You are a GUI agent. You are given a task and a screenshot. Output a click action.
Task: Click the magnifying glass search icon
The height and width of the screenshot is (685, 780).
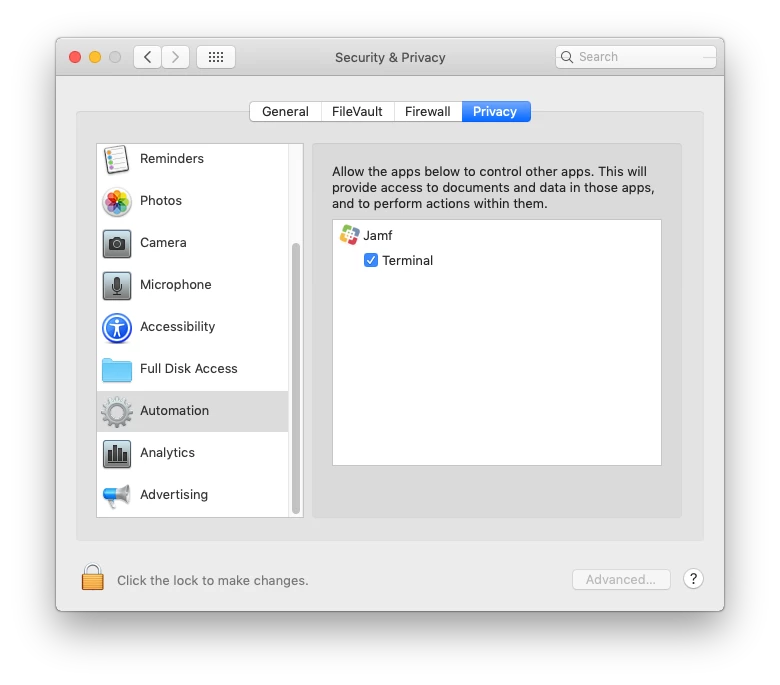point(567,57)
